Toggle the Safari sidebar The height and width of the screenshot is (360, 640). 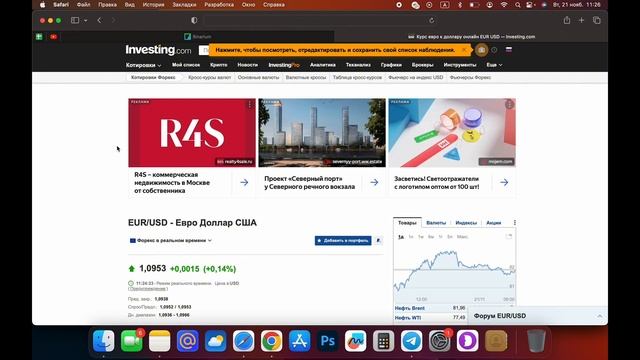pyautogui.click(x=75, y=20)
